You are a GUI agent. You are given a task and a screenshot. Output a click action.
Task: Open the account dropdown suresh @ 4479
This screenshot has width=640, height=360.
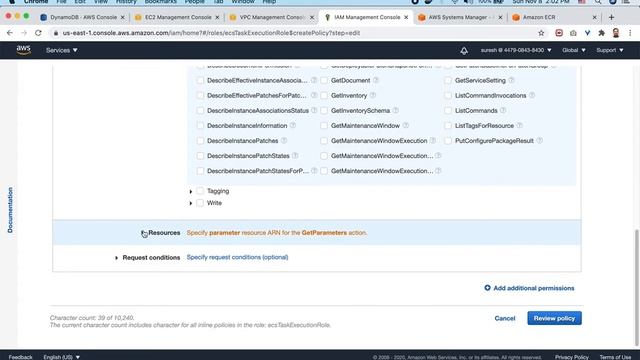click(x=516, y=50)
